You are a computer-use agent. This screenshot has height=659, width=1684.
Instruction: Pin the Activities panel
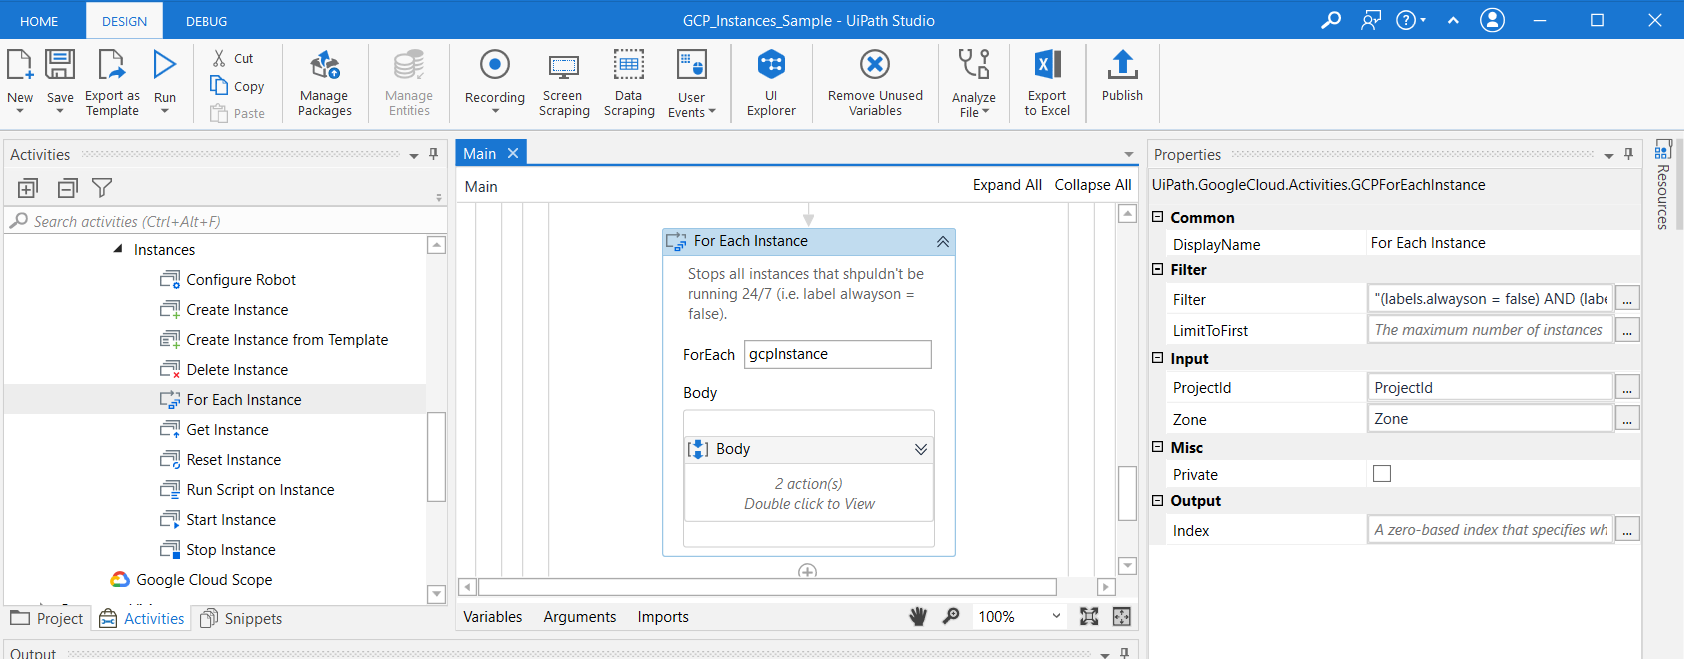pyautogui.click(x=433, y=154)
